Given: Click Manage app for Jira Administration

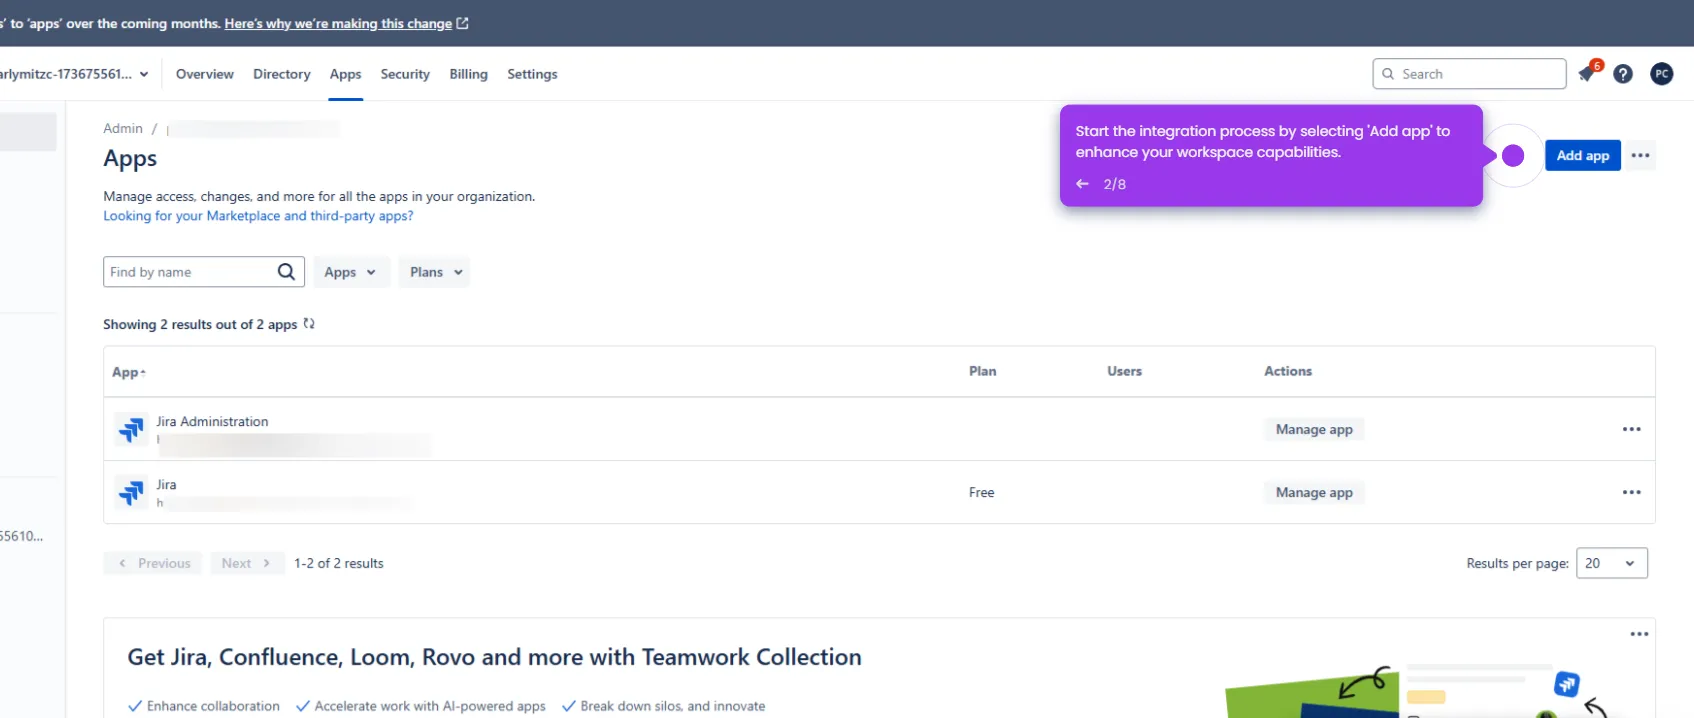Looking at the screenshot, I should pyautogui.click(x=1314, y=429).
